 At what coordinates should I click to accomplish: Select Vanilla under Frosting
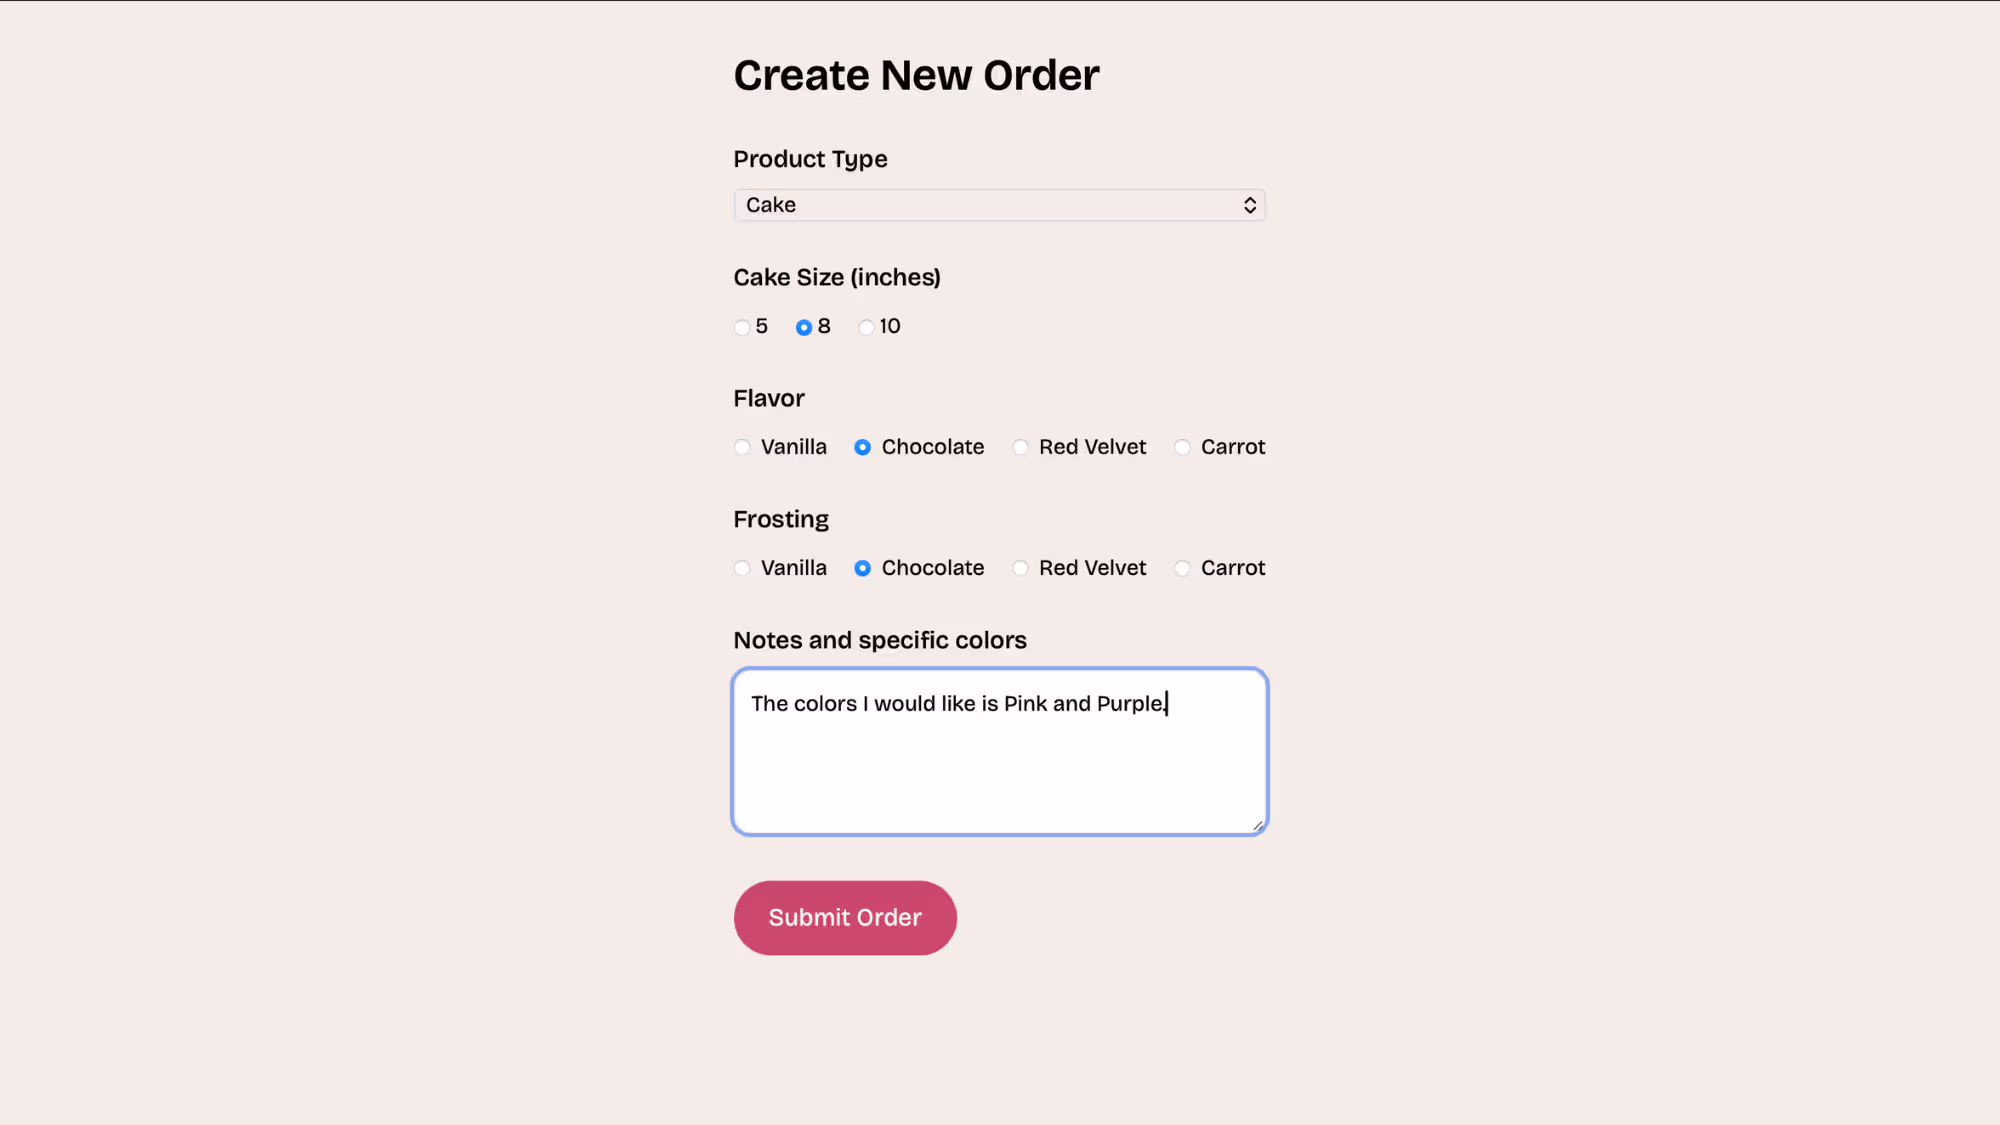[x=742, y=568]
